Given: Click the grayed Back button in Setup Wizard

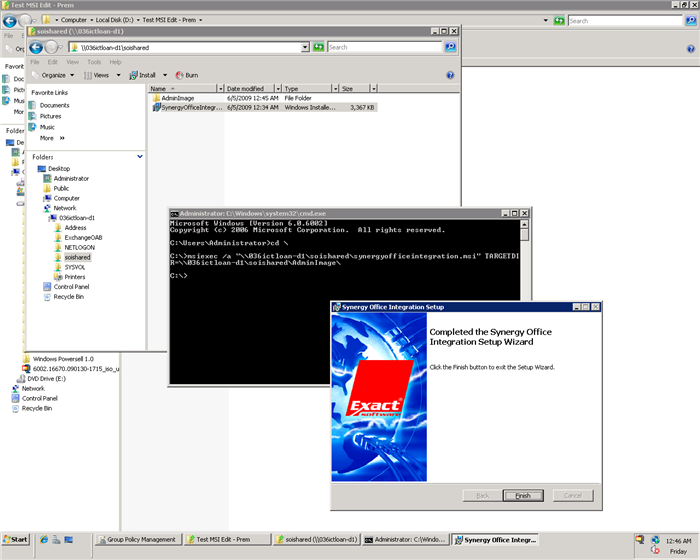Looking at the screenshot, I should [483, 495].
